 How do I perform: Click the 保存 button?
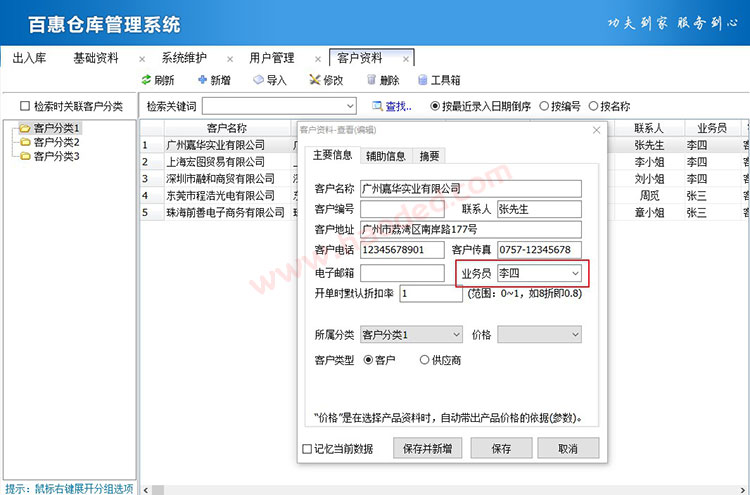coord(501,449)
